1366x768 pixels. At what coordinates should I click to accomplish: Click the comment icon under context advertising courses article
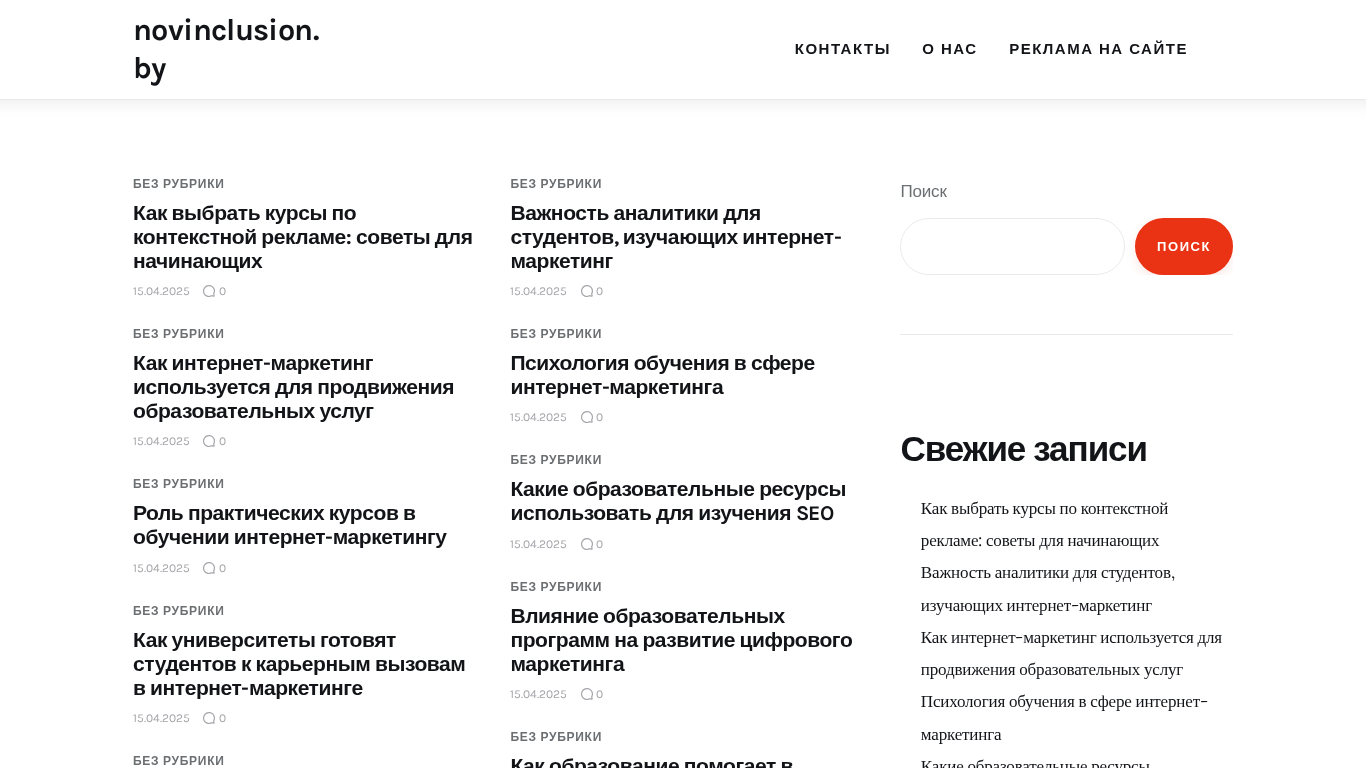209,291
